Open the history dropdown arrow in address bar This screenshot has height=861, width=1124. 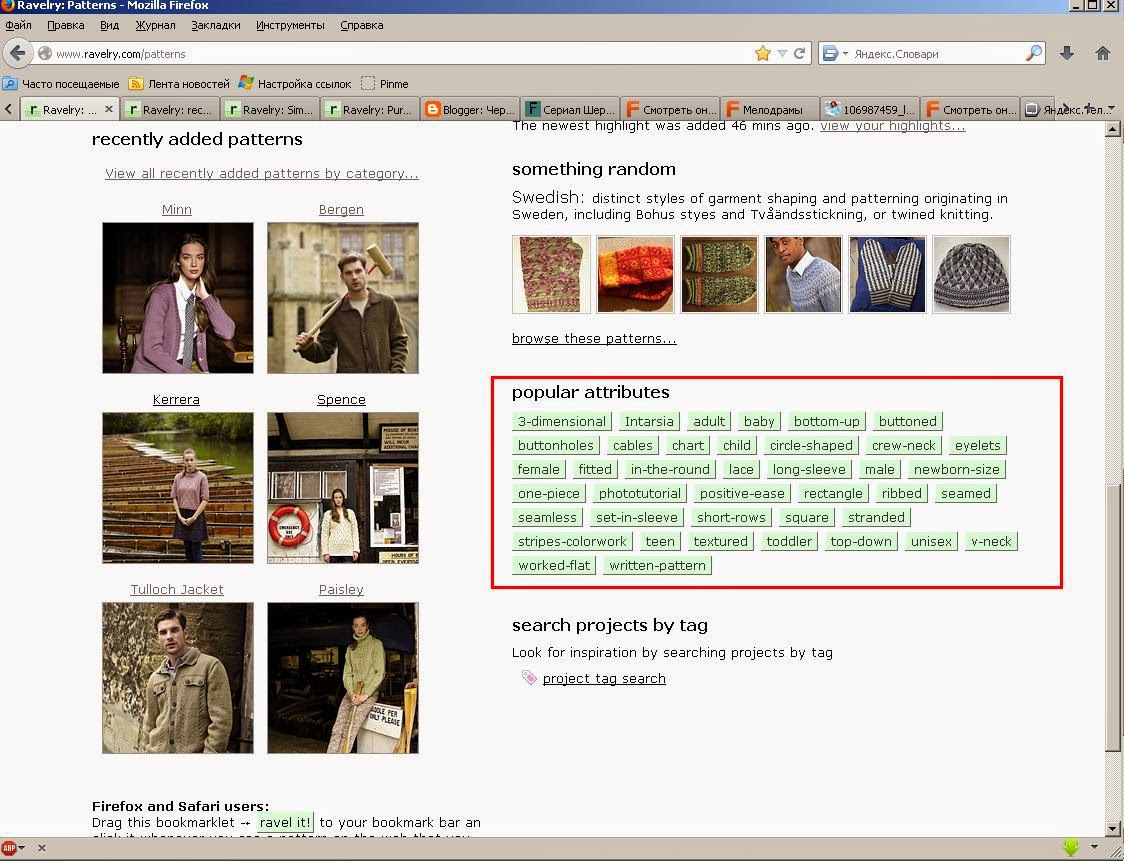(x=782, y=54)
